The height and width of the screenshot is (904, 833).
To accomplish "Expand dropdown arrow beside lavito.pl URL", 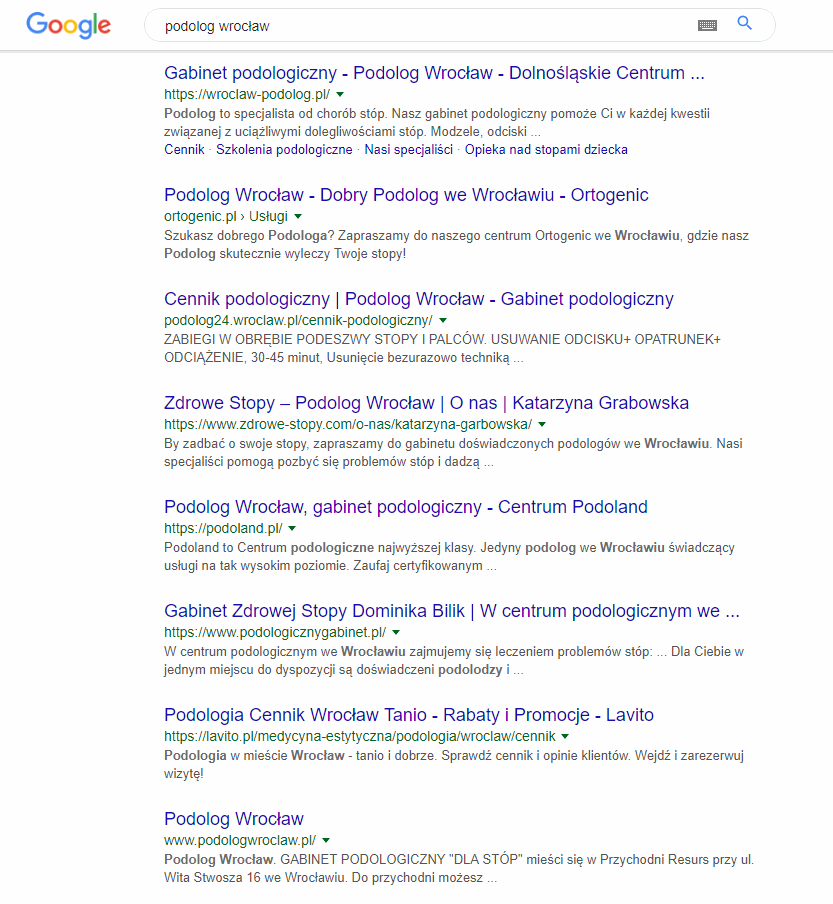I will [x=565, y=736].
